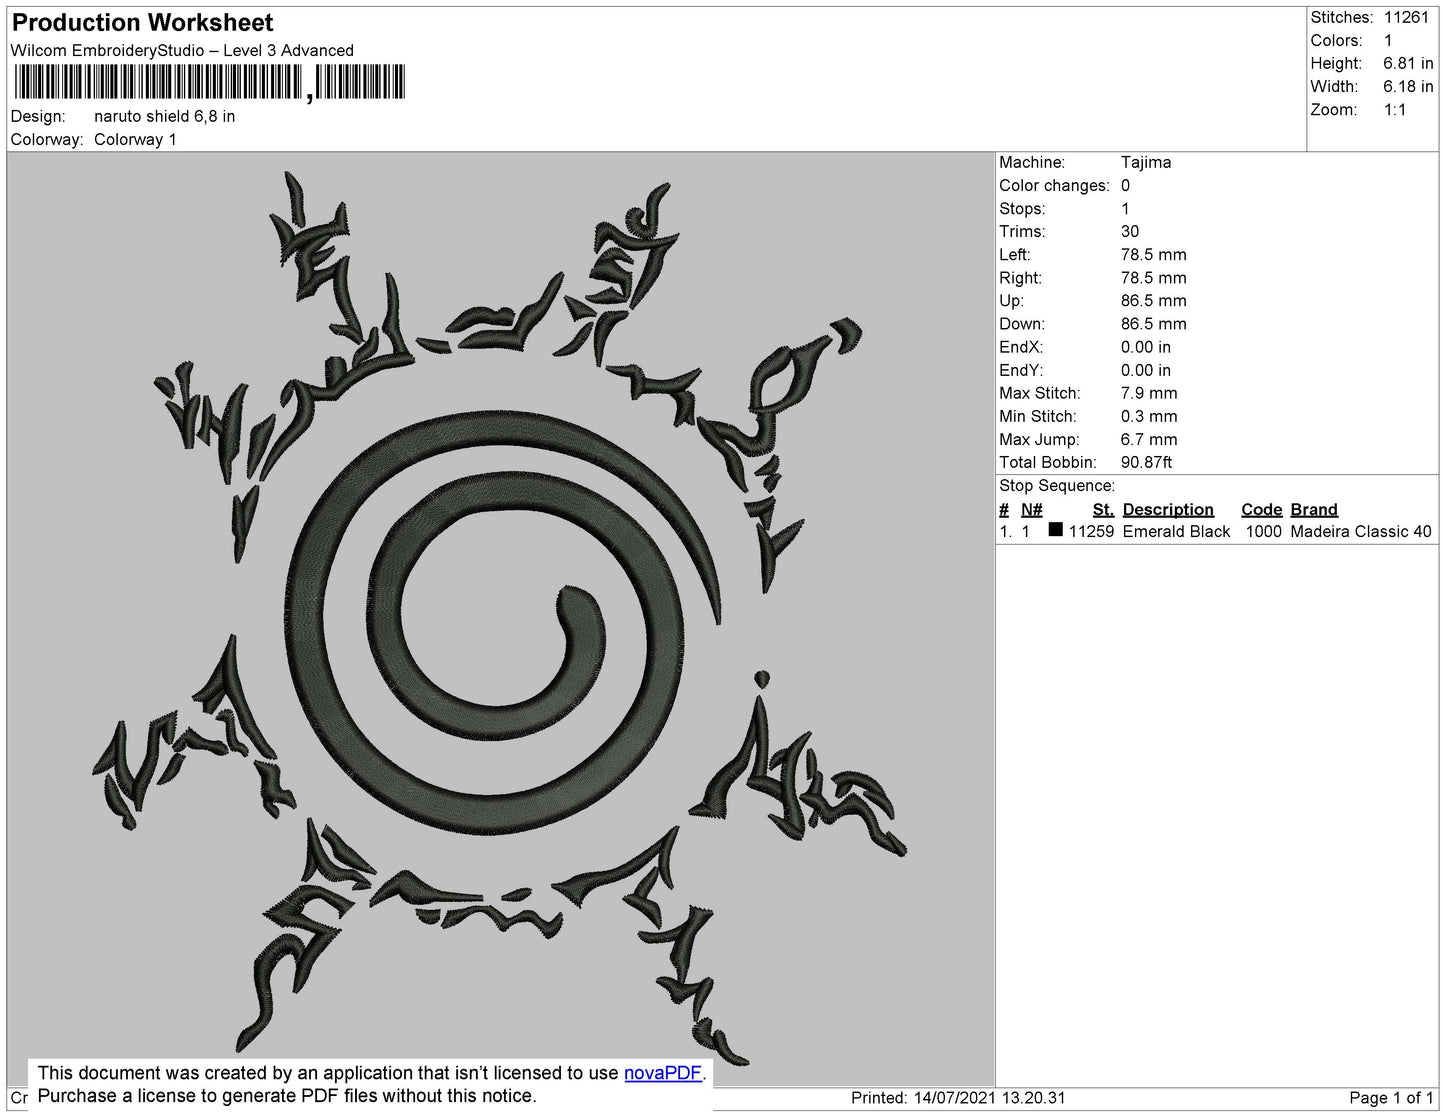Click 'Page 1 of 1' footer text

(1391, 1098)
